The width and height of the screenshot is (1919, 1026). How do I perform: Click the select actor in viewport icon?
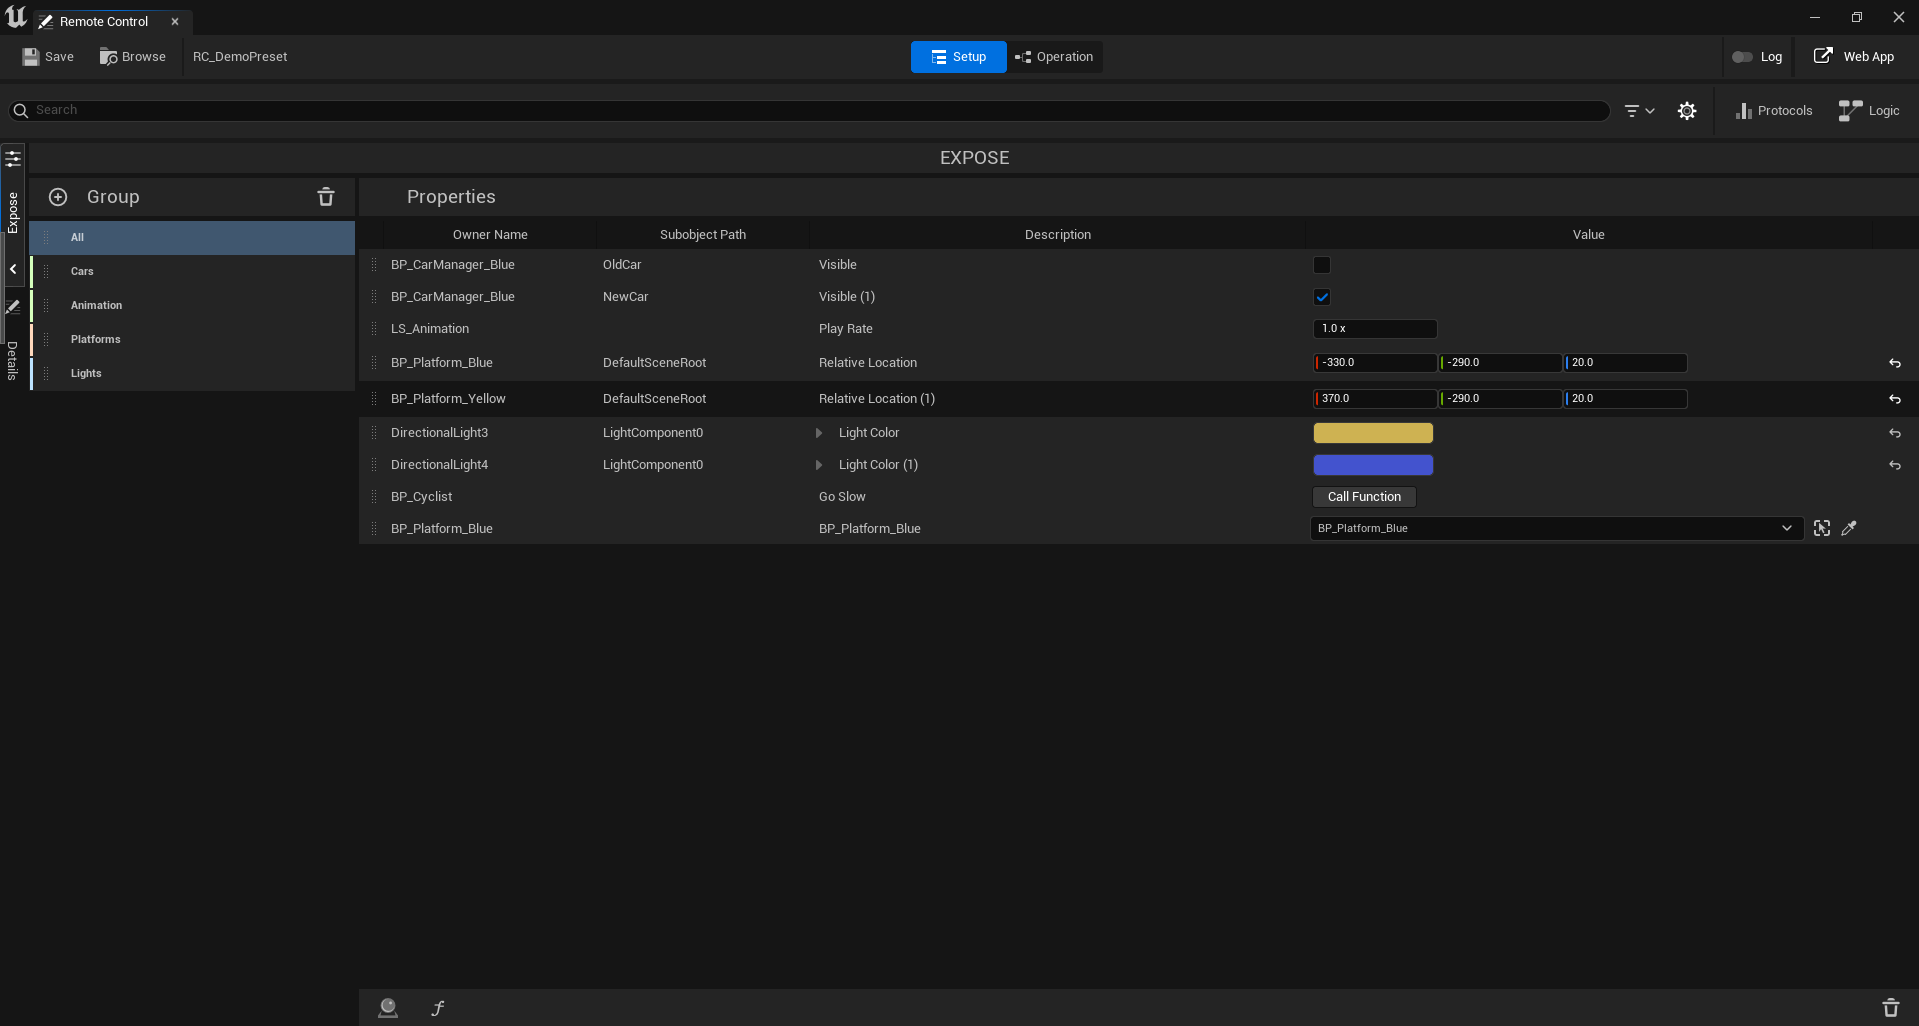[x=1822, y=528]
